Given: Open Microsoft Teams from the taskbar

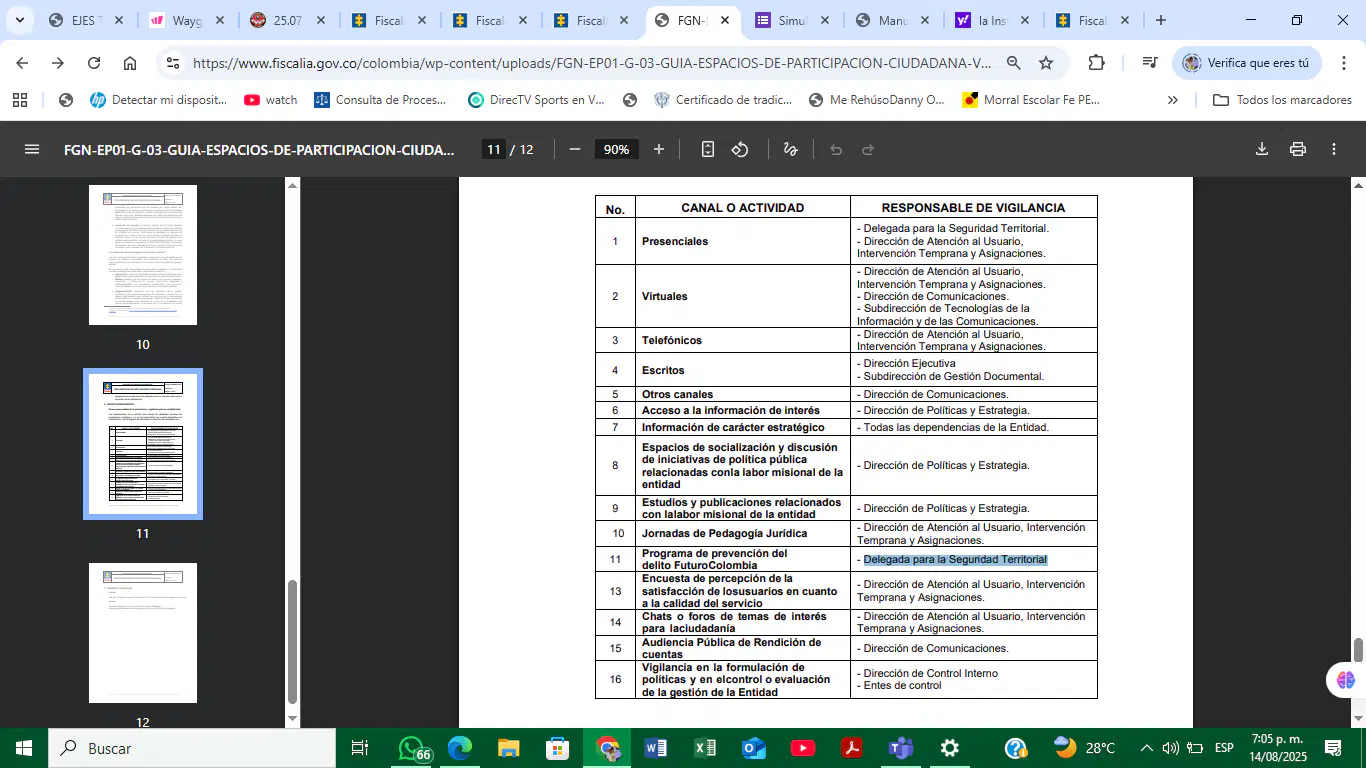Looking at the screenshot, I should (901, 748).
